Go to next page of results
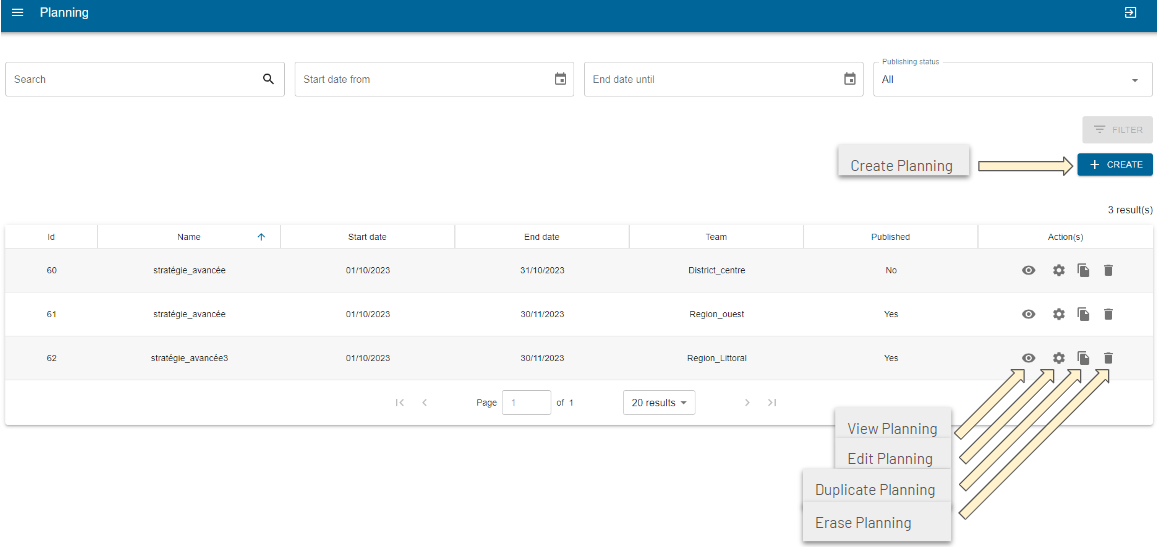This screenshot has height=547, width=1157. coord(747,402)
